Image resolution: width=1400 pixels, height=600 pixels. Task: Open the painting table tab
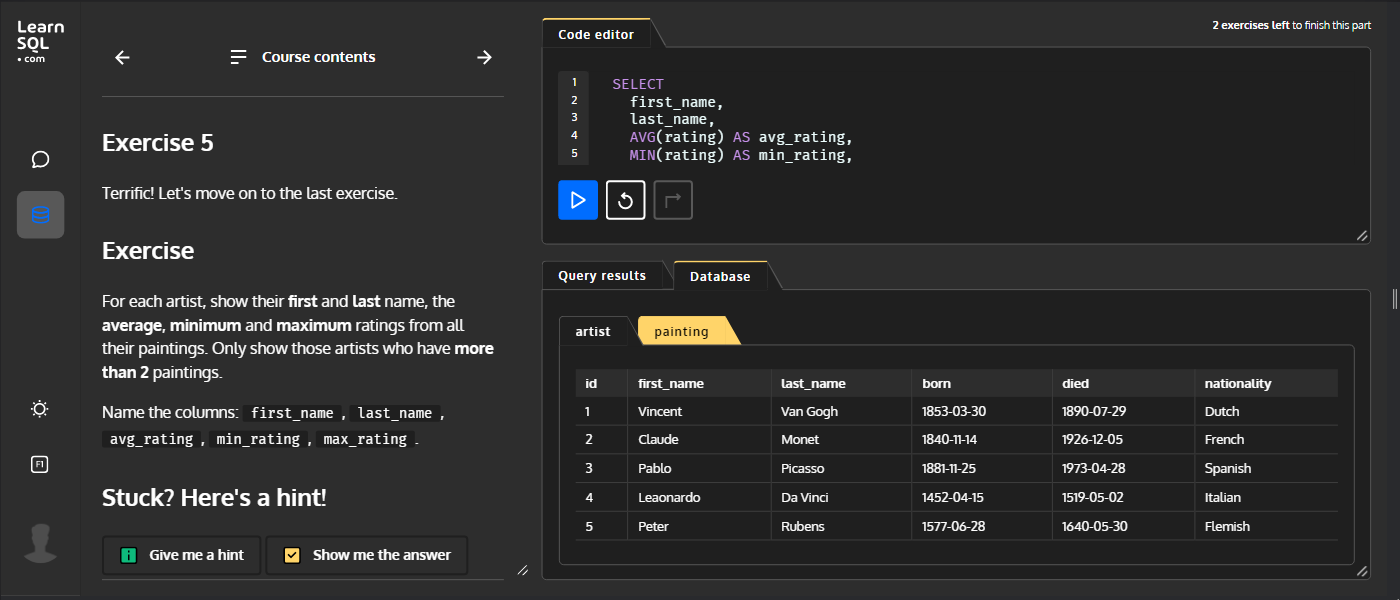coord(681,331)
